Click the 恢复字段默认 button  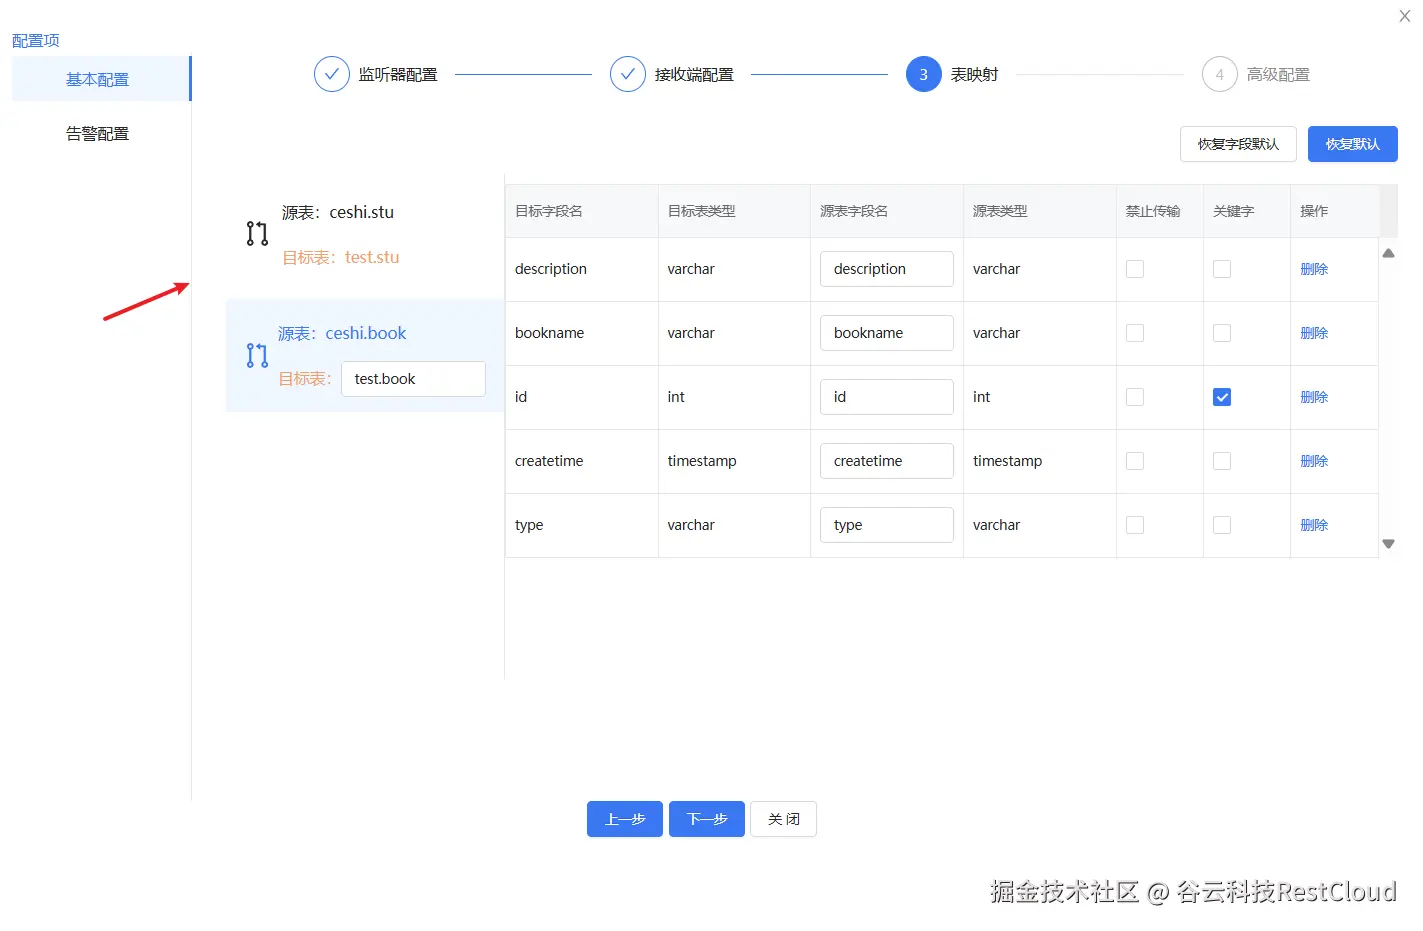1238,144
